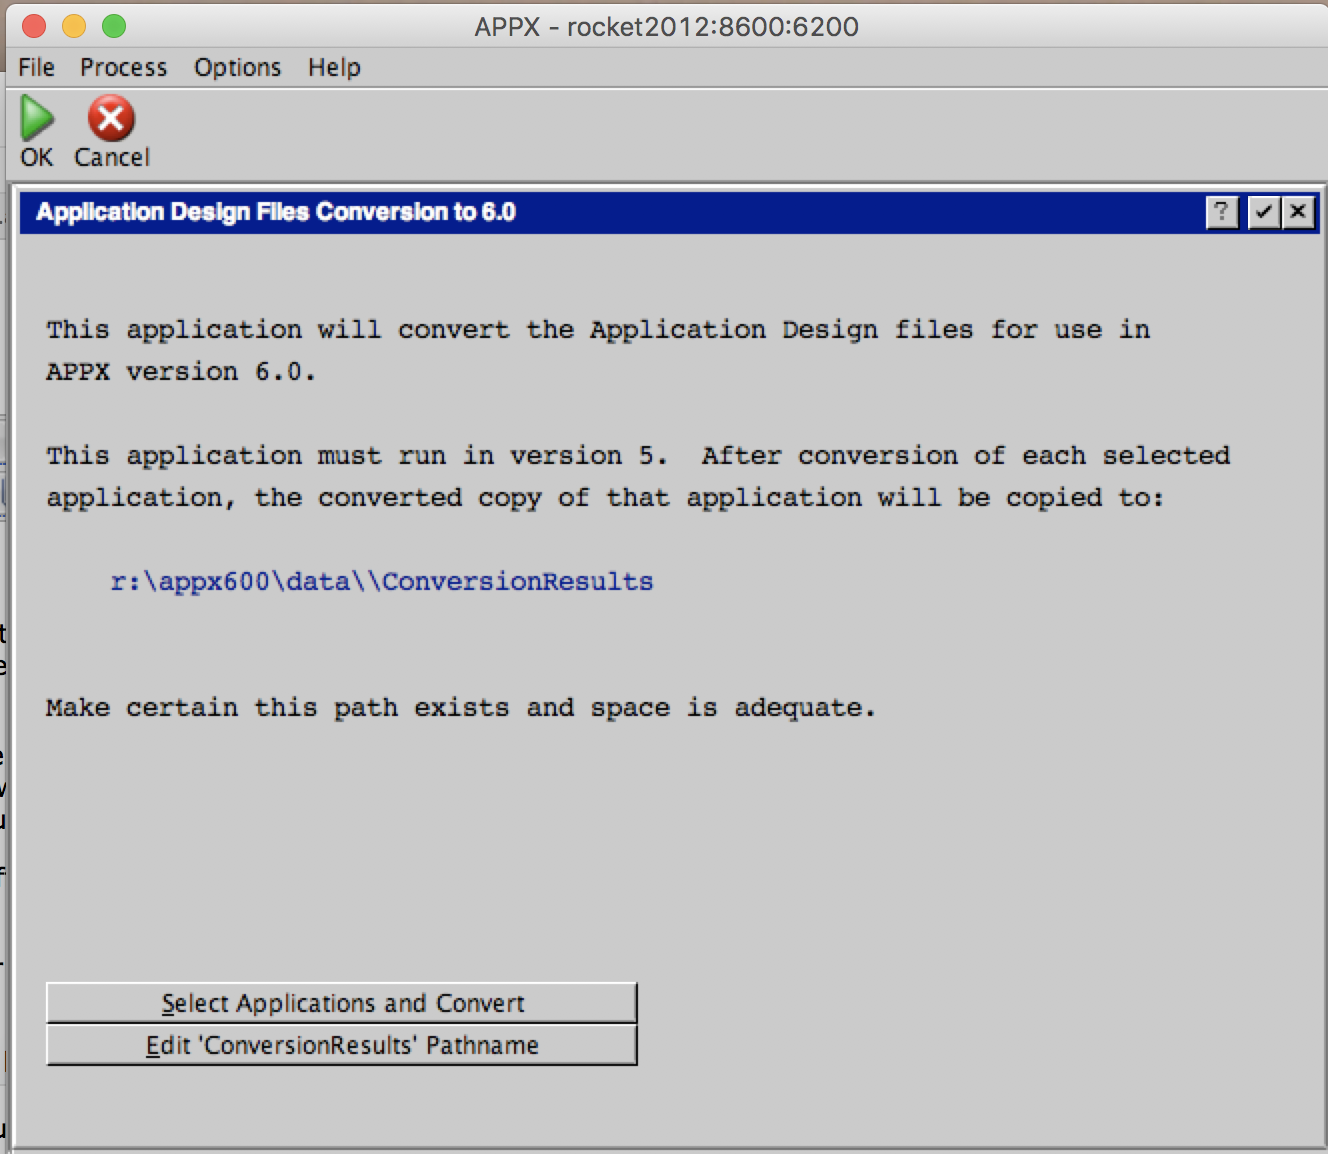Minimize the window with the yellow button
Image resolution: width=1328 pixels, height=1154 pixels.
tap(74, 26)
